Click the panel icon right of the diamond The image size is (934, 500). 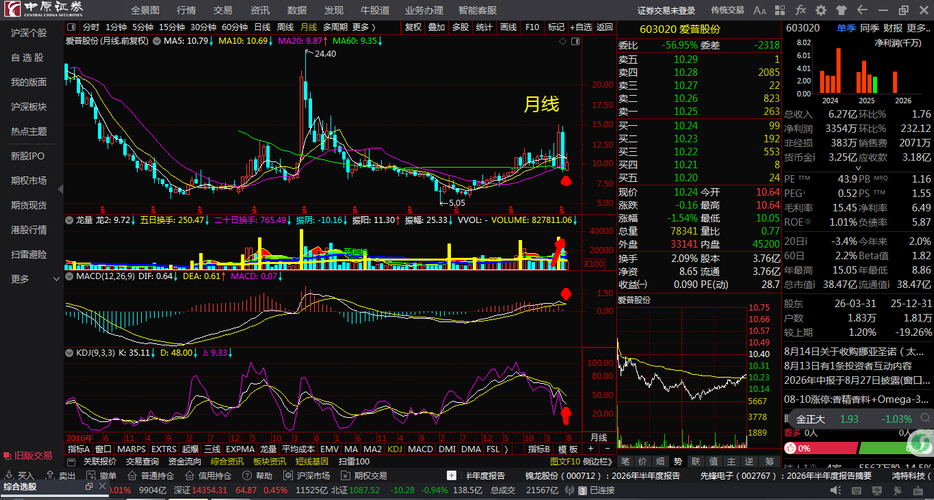574,41
